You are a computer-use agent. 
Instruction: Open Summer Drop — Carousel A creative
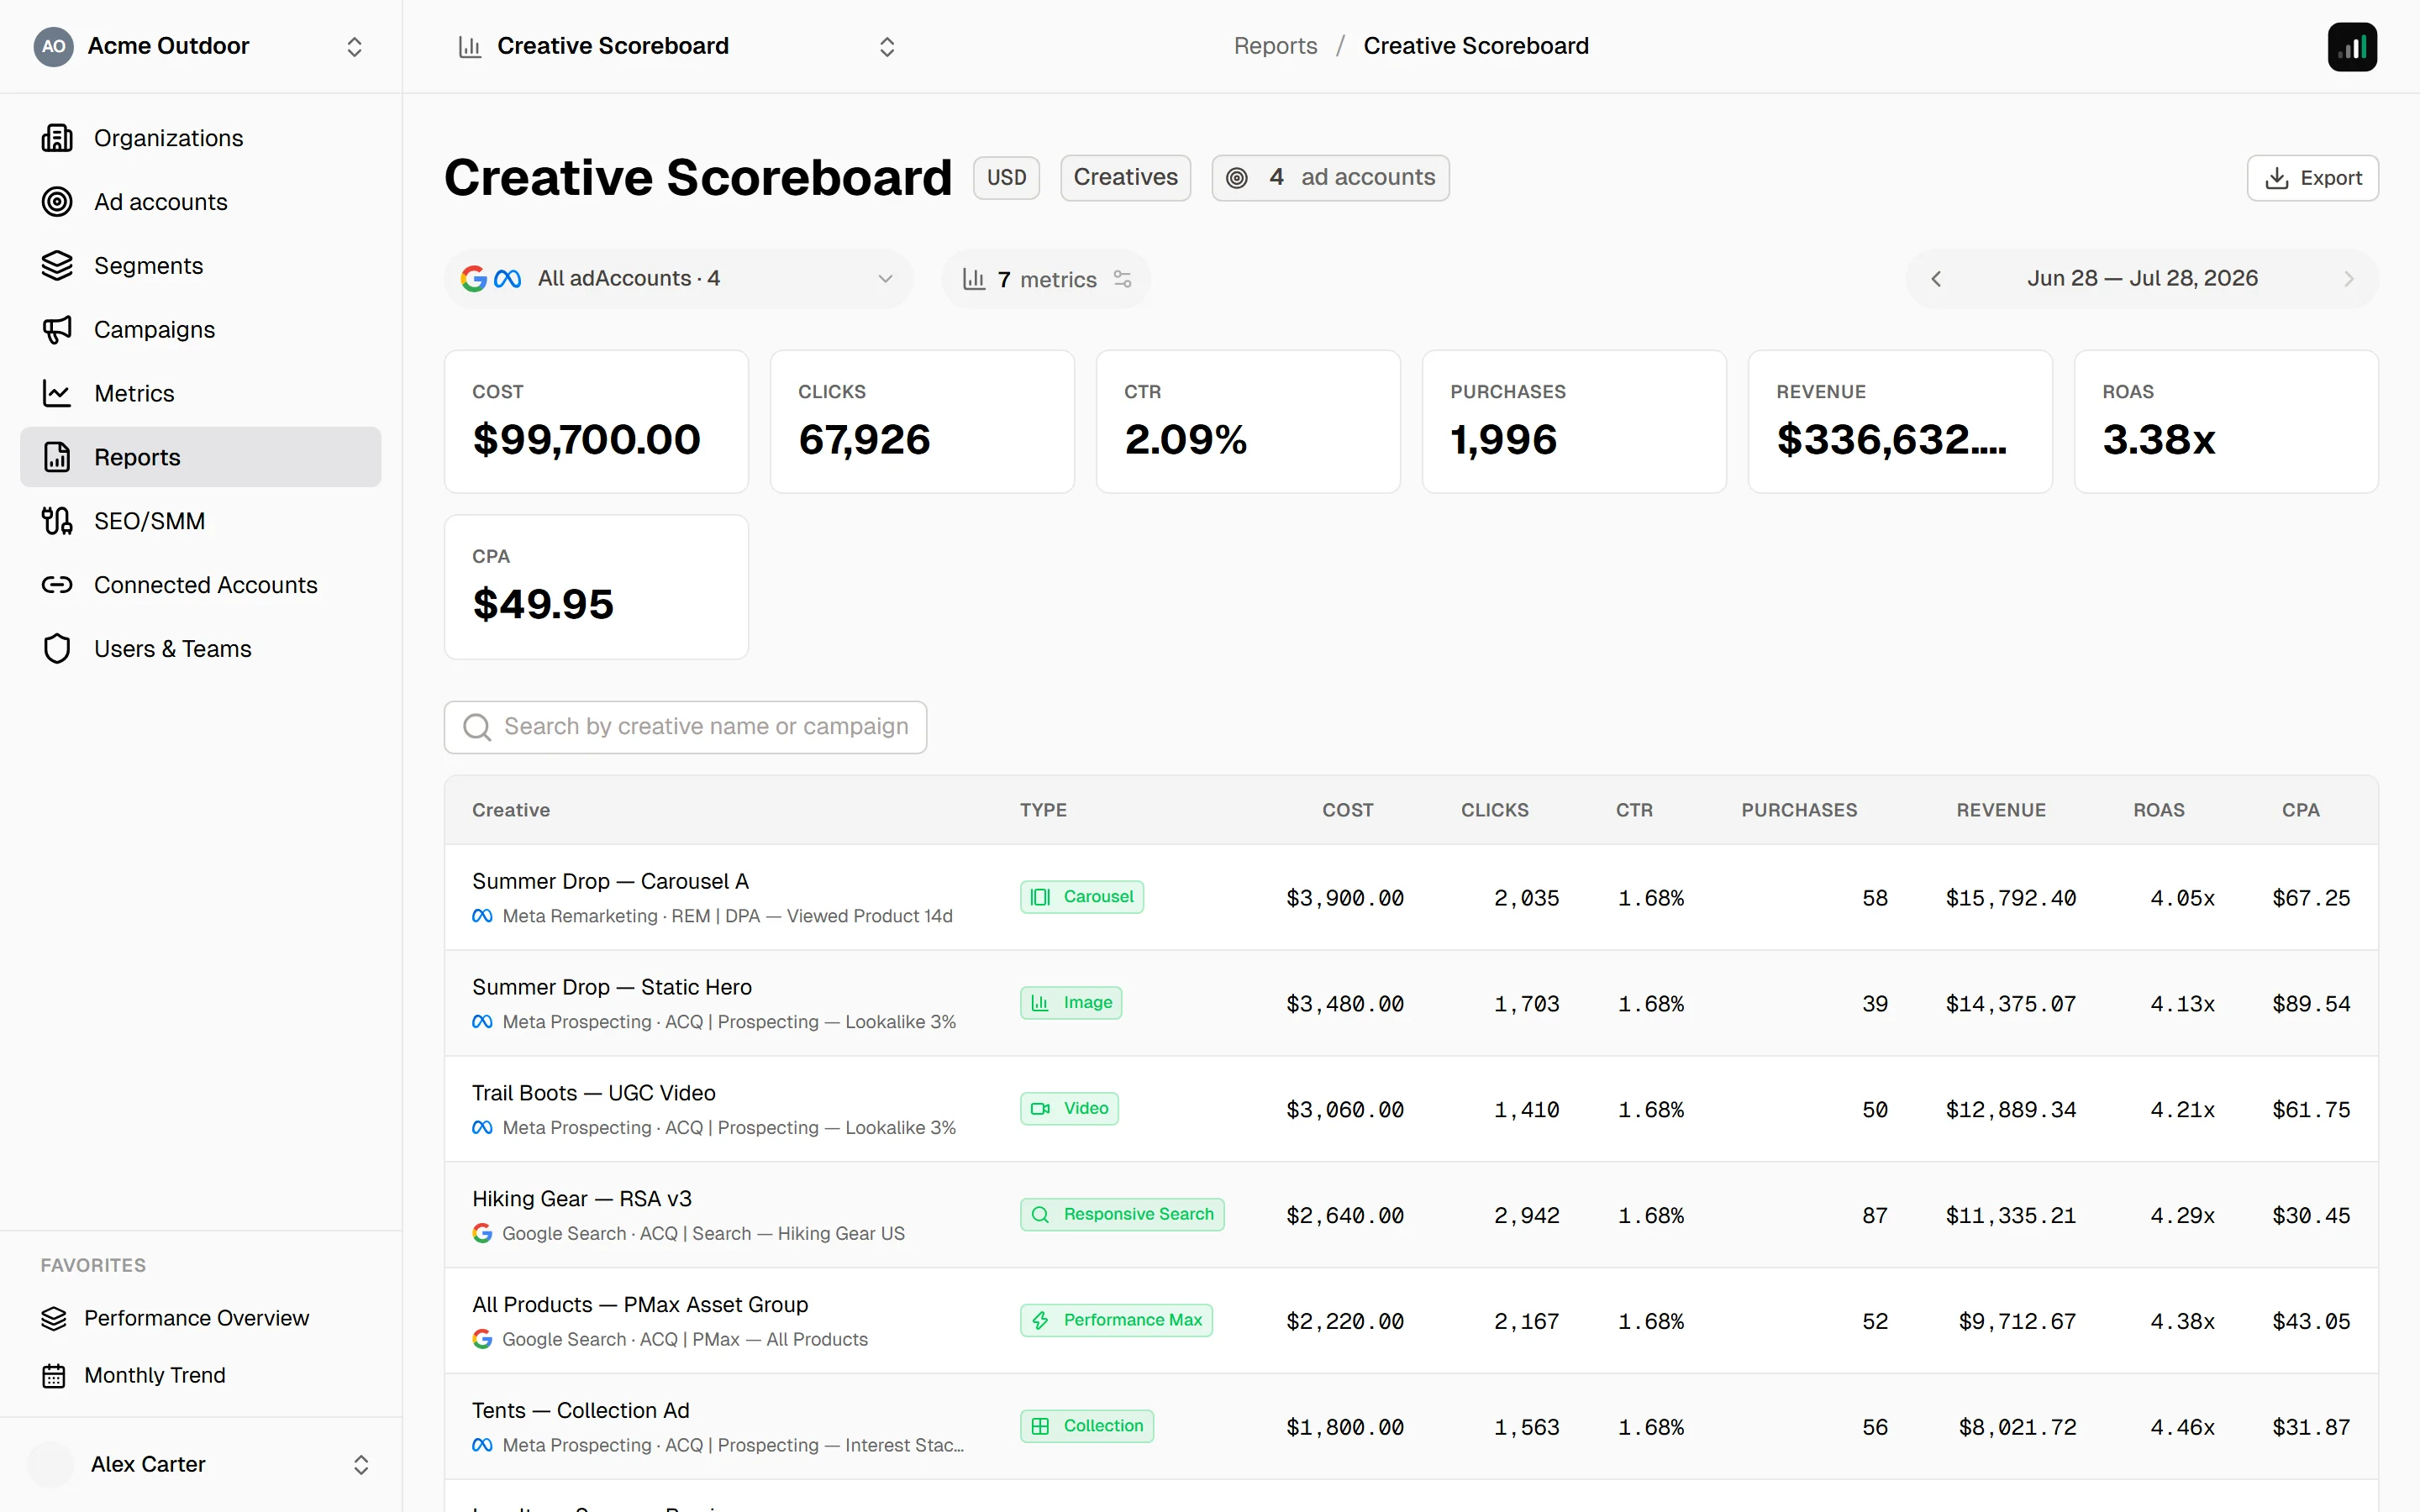[610, 881]
